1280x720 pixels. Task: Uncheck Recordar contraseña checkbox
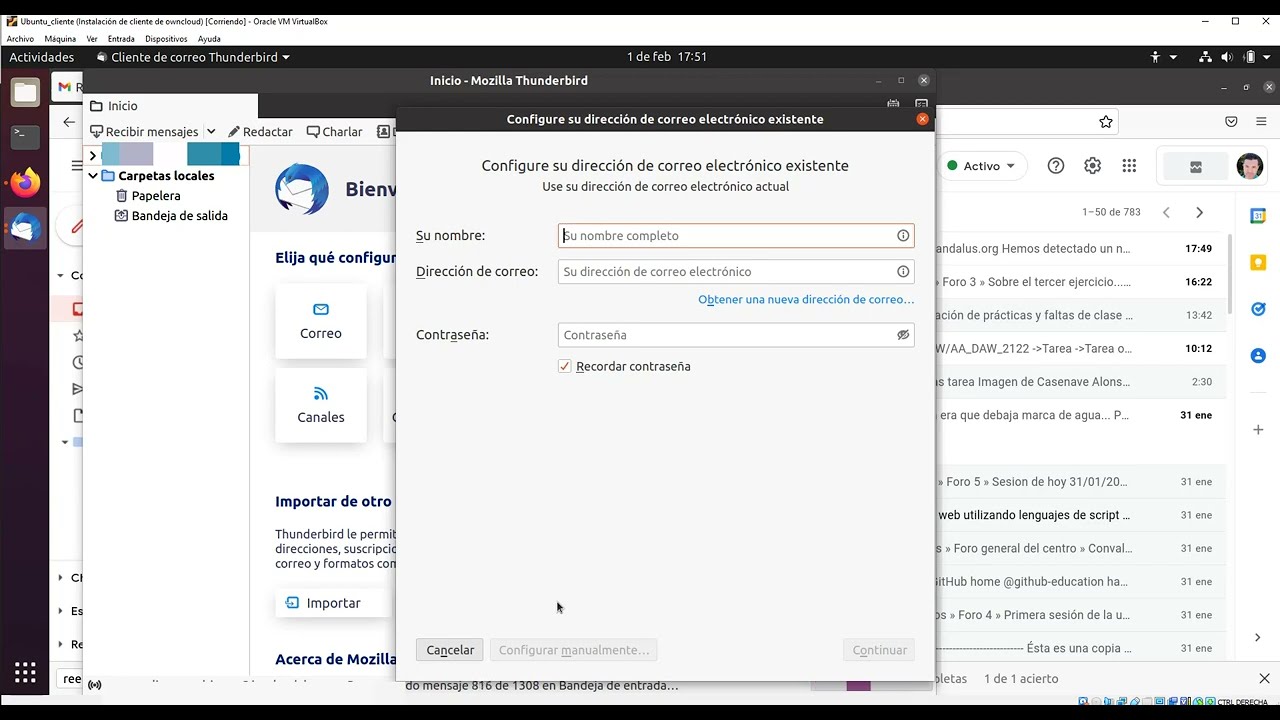[x=565, y=367]
